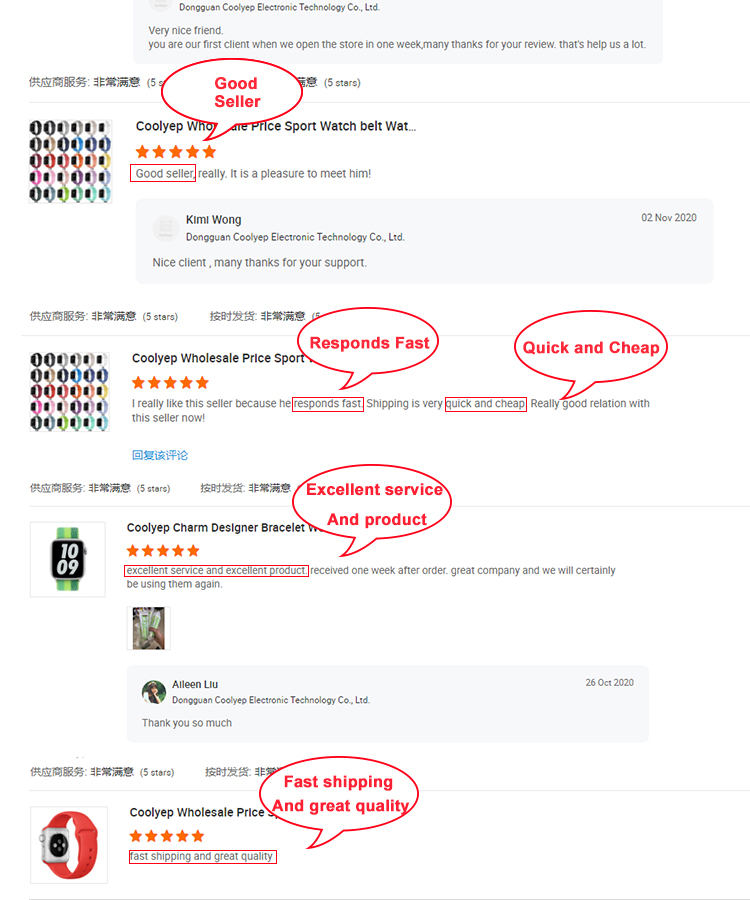Click the five-star rating of Good seller review
750x900 pixels.
point(176,152)
